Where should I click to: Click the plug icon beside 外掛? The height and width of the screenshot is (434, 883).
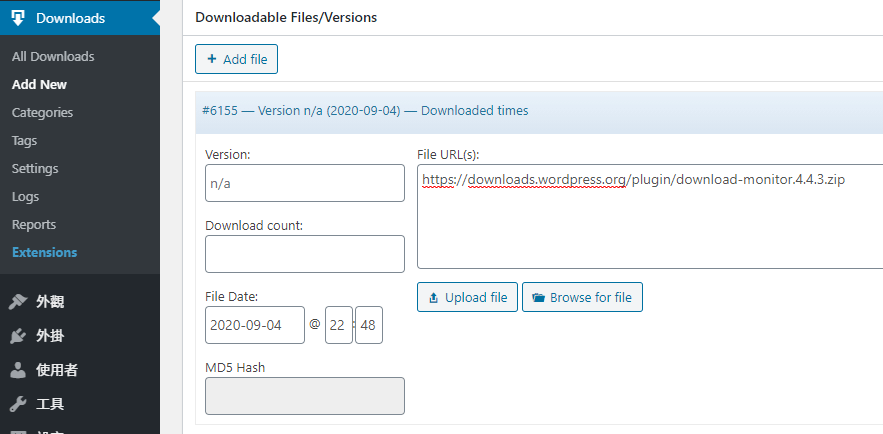(x=18, y=337)
